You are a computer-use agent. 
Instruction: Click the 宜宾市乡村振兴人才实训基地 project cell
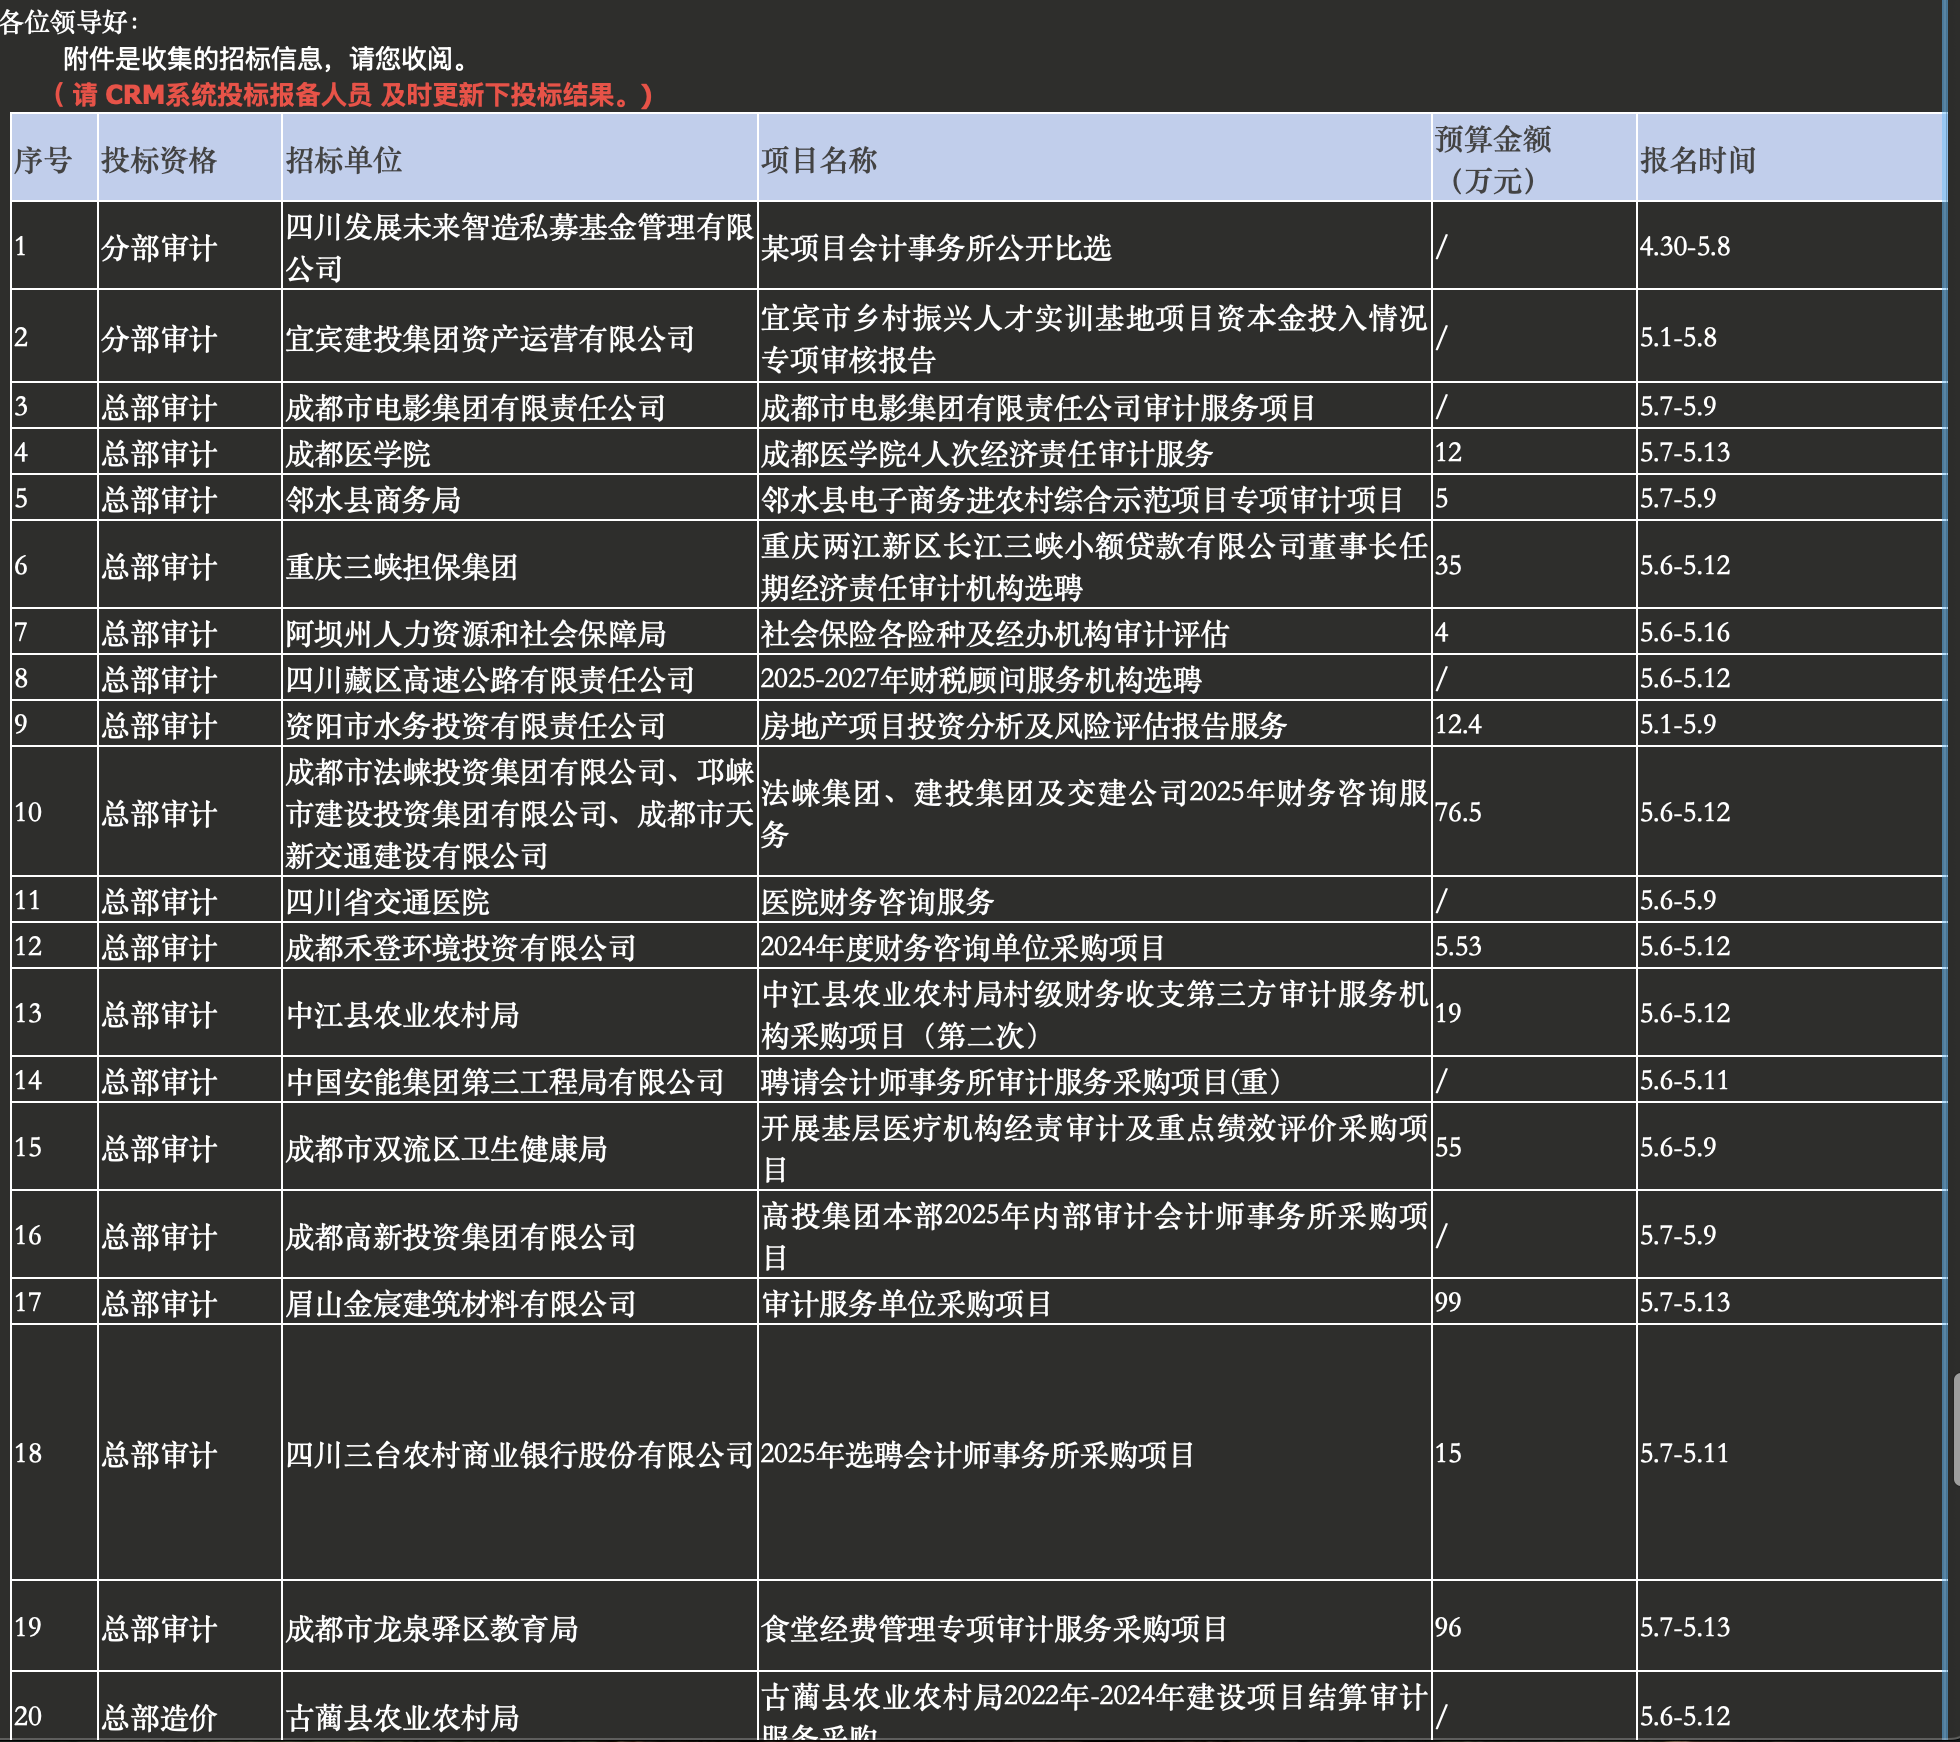click(1095, 337)
